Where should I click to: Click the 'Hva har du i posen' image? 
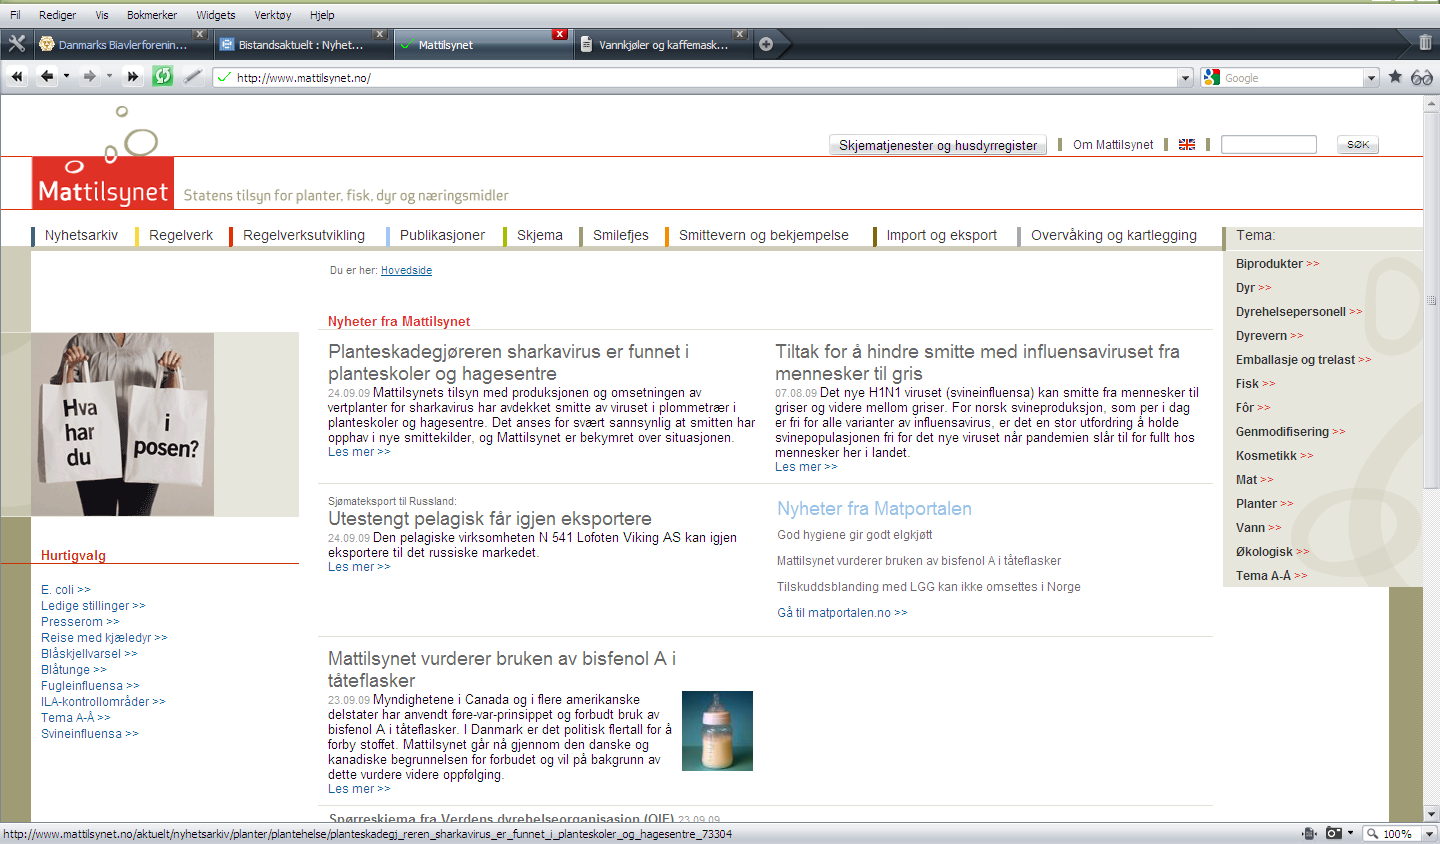122,424
